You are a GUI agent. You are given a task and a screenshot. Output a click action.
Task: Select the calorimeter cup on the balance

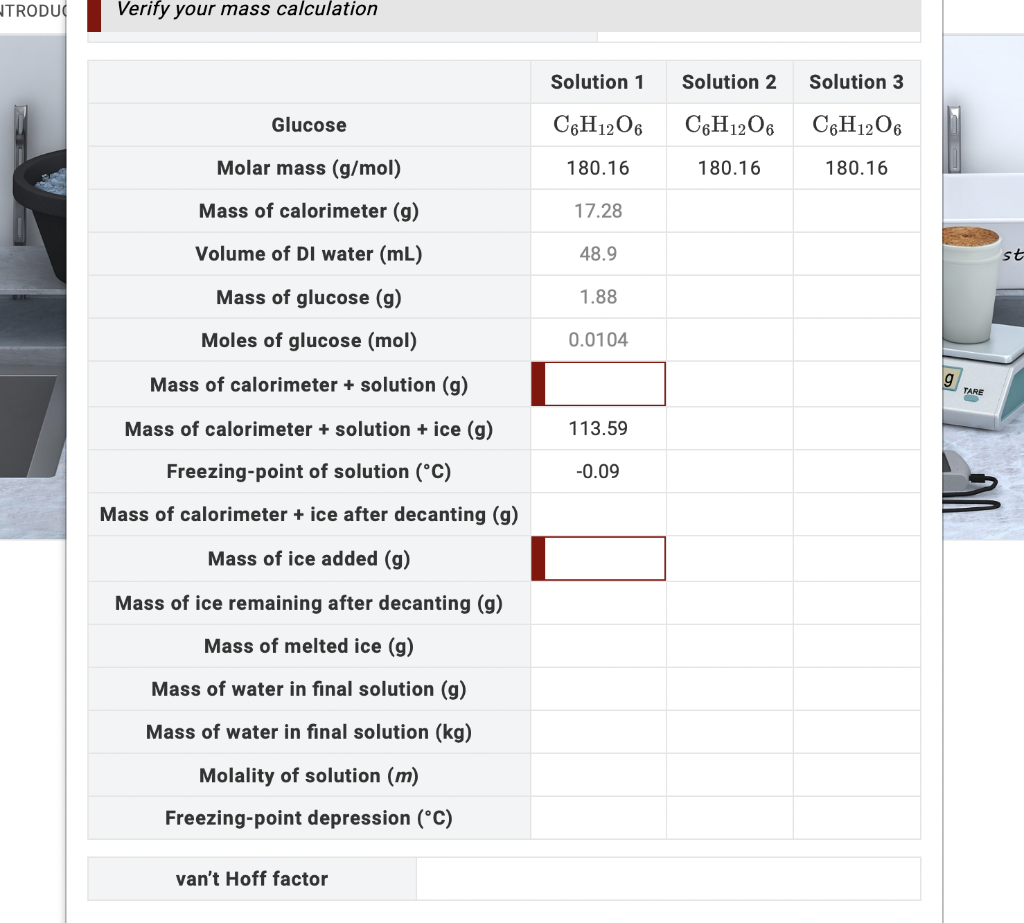[x=971, y=284]
